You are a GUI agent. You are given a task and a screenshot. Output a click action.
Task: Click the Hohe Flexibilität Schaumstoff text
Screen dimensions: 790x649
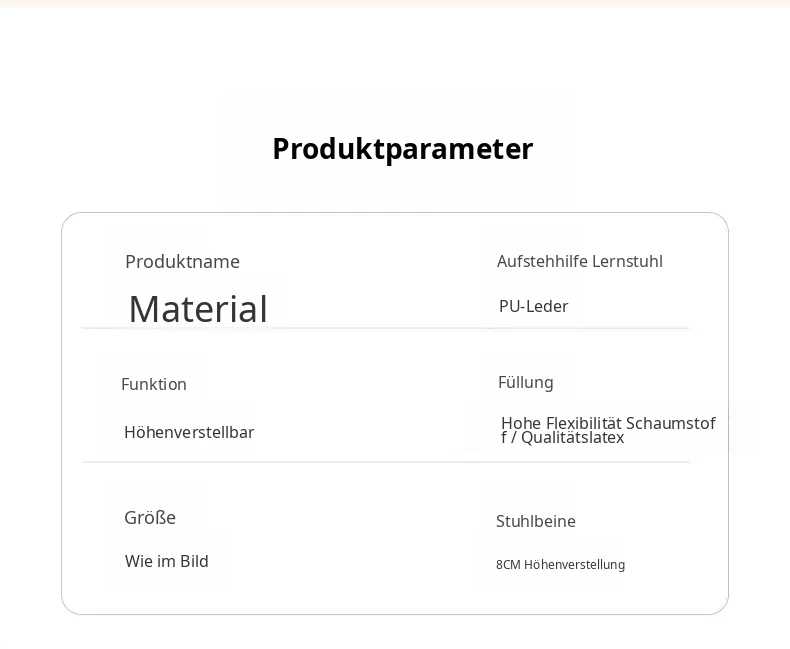click(608, 423)
